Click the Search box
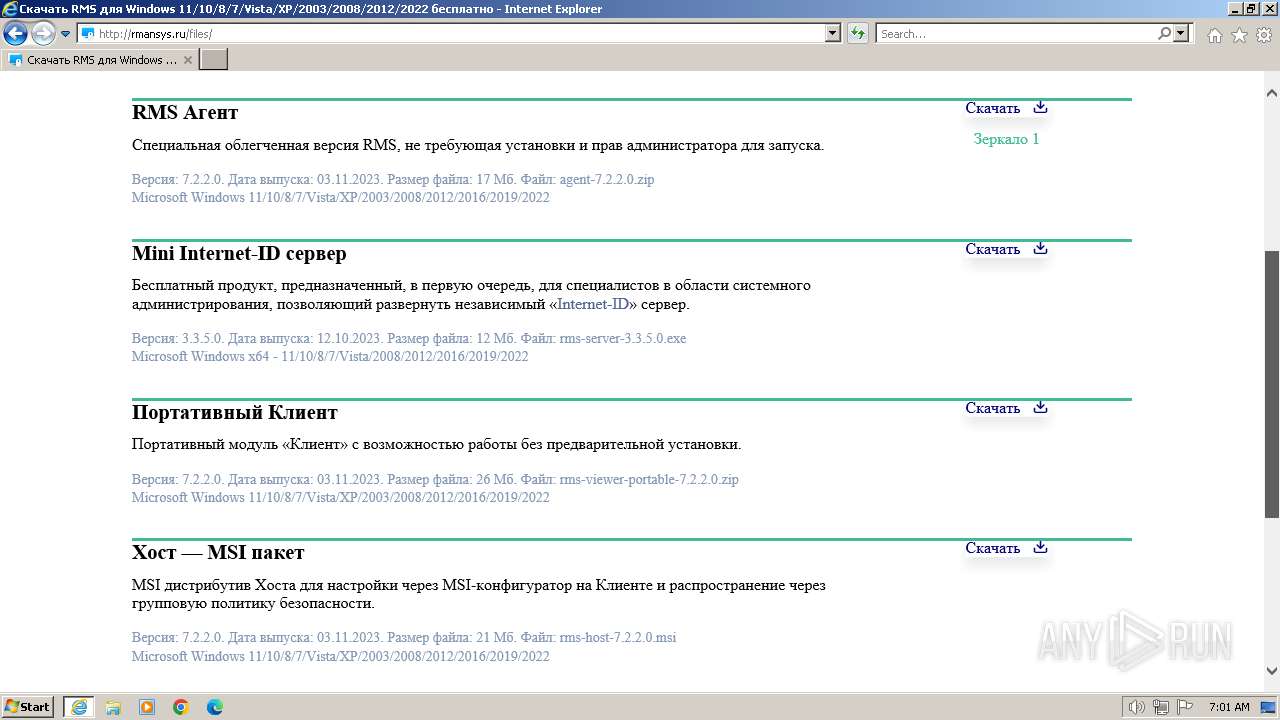Image resolution: width=1280 pixels, height=720 pixels. point(1016,33)
